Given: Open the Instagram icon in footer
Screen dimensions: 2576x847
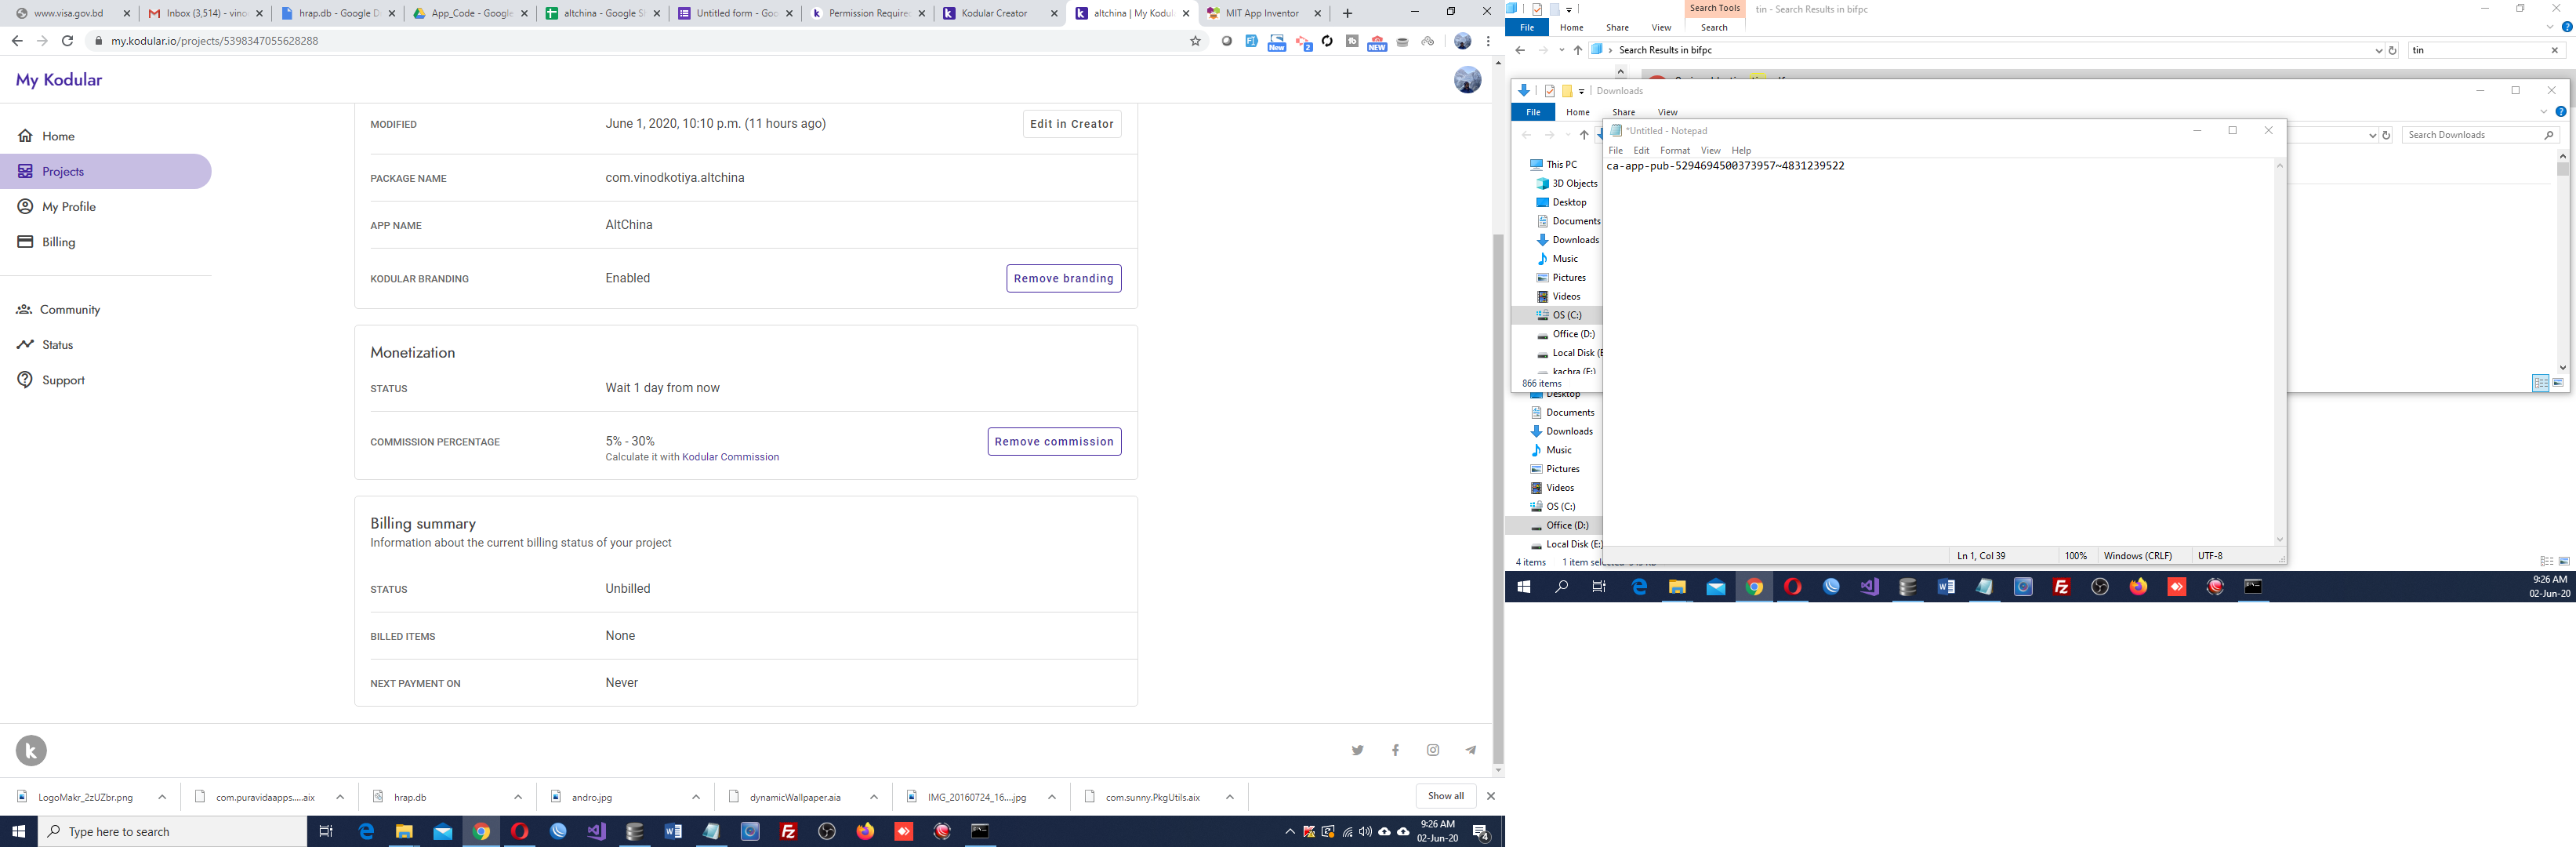Looking at the screenshot, I should 1433,750.
